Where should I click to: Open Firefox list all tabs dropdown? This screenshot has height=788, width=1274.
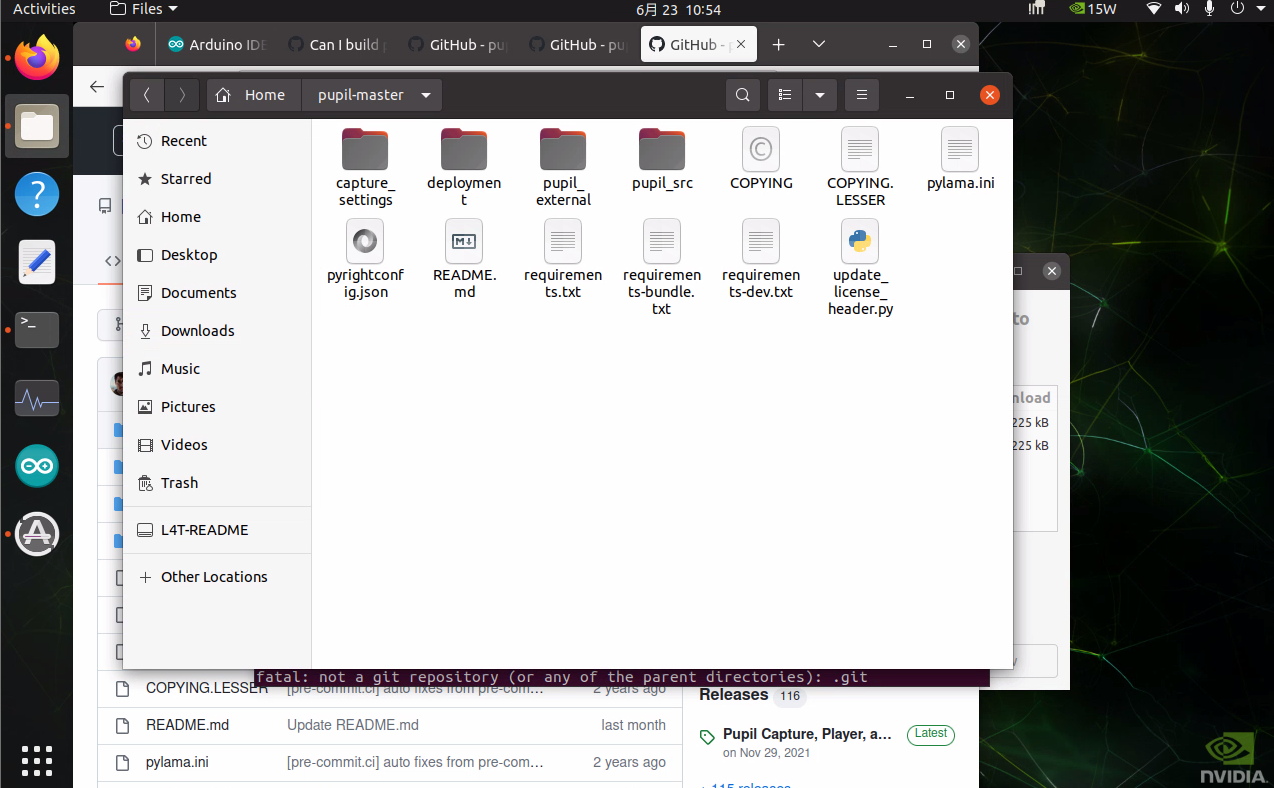click(818, 44)
